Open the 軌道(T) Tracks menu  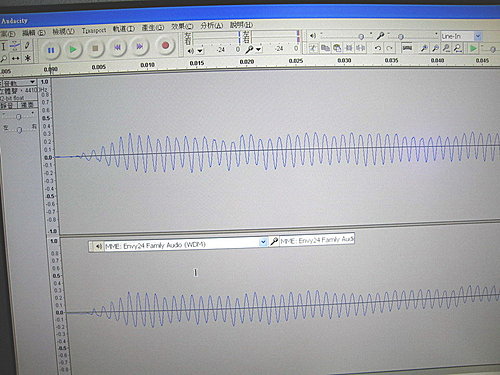(123, 29)
